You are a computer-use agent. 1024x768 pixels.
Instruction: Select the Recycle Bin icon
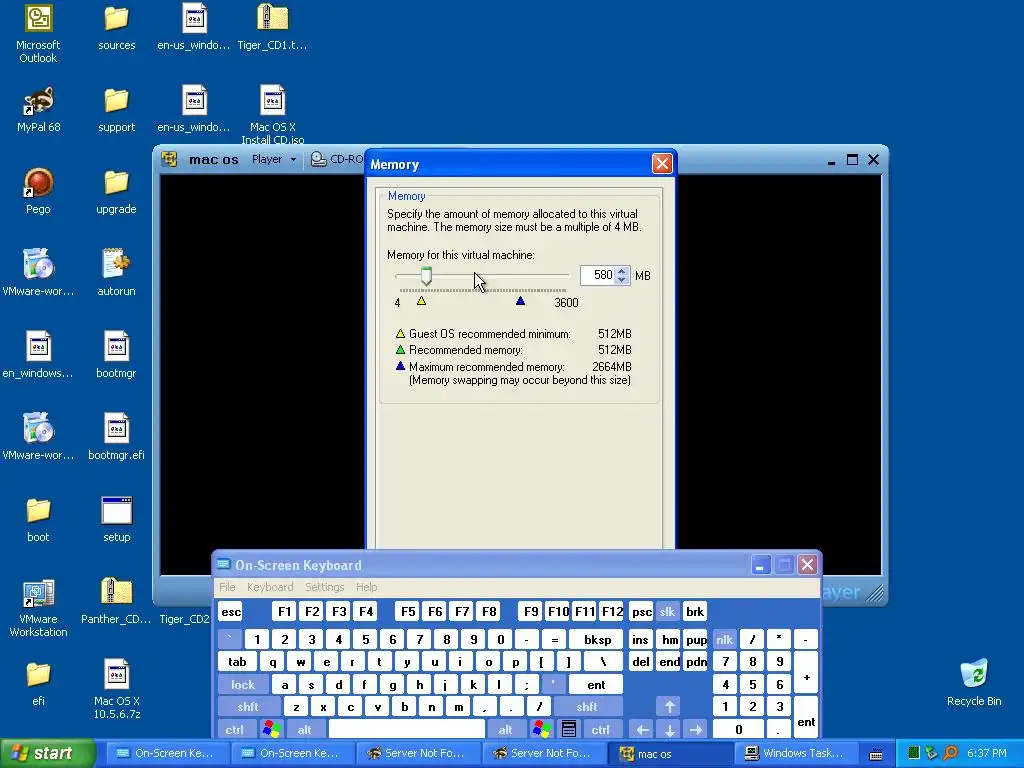[974, 683]
